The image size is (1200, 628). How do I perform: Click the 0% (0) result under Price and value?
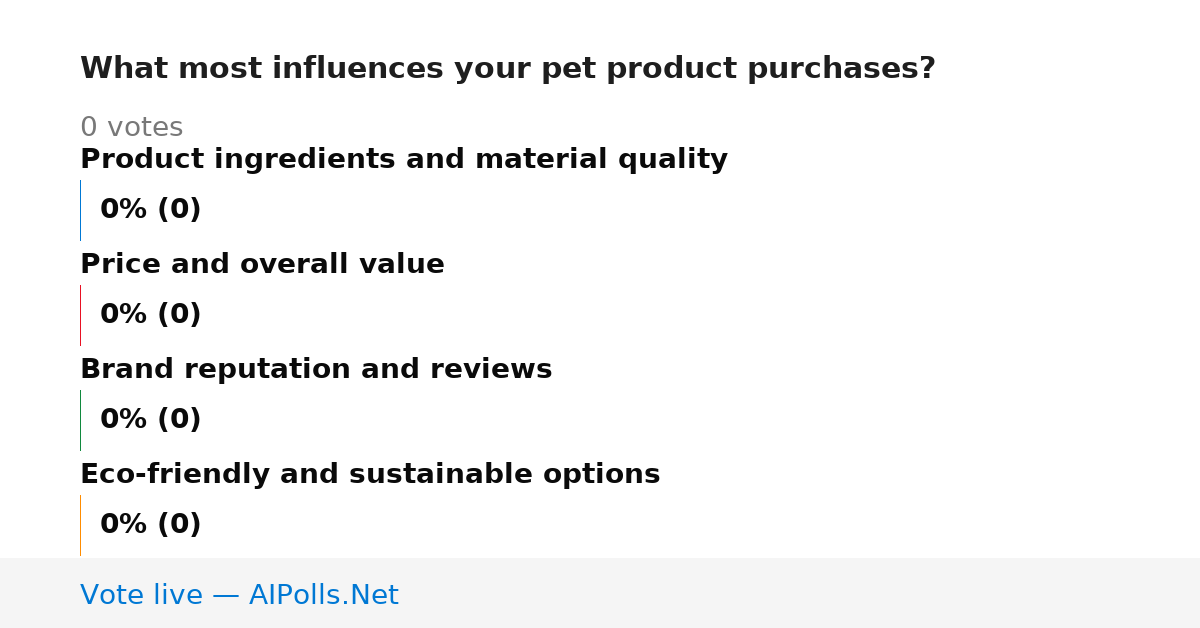click(x=151, y=315)
